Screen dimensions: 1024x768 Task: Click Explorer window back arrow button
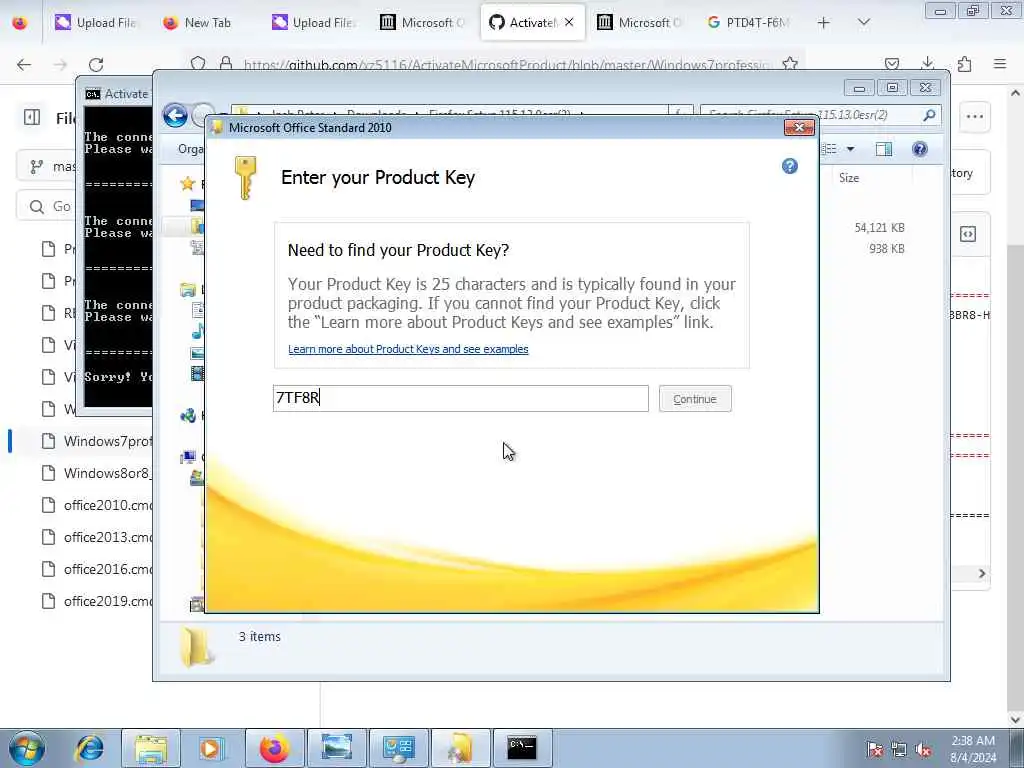pos(175,116)
